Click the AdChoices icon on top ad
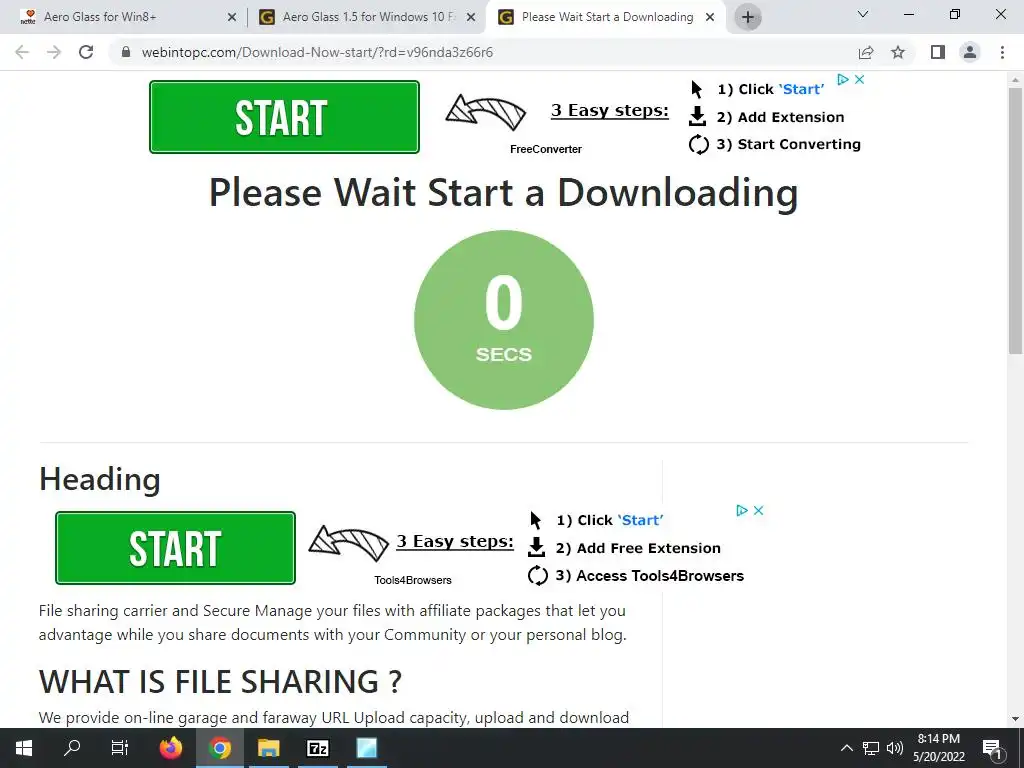The height and width of the screenshot is (768, 1024). tap(843, 79)
